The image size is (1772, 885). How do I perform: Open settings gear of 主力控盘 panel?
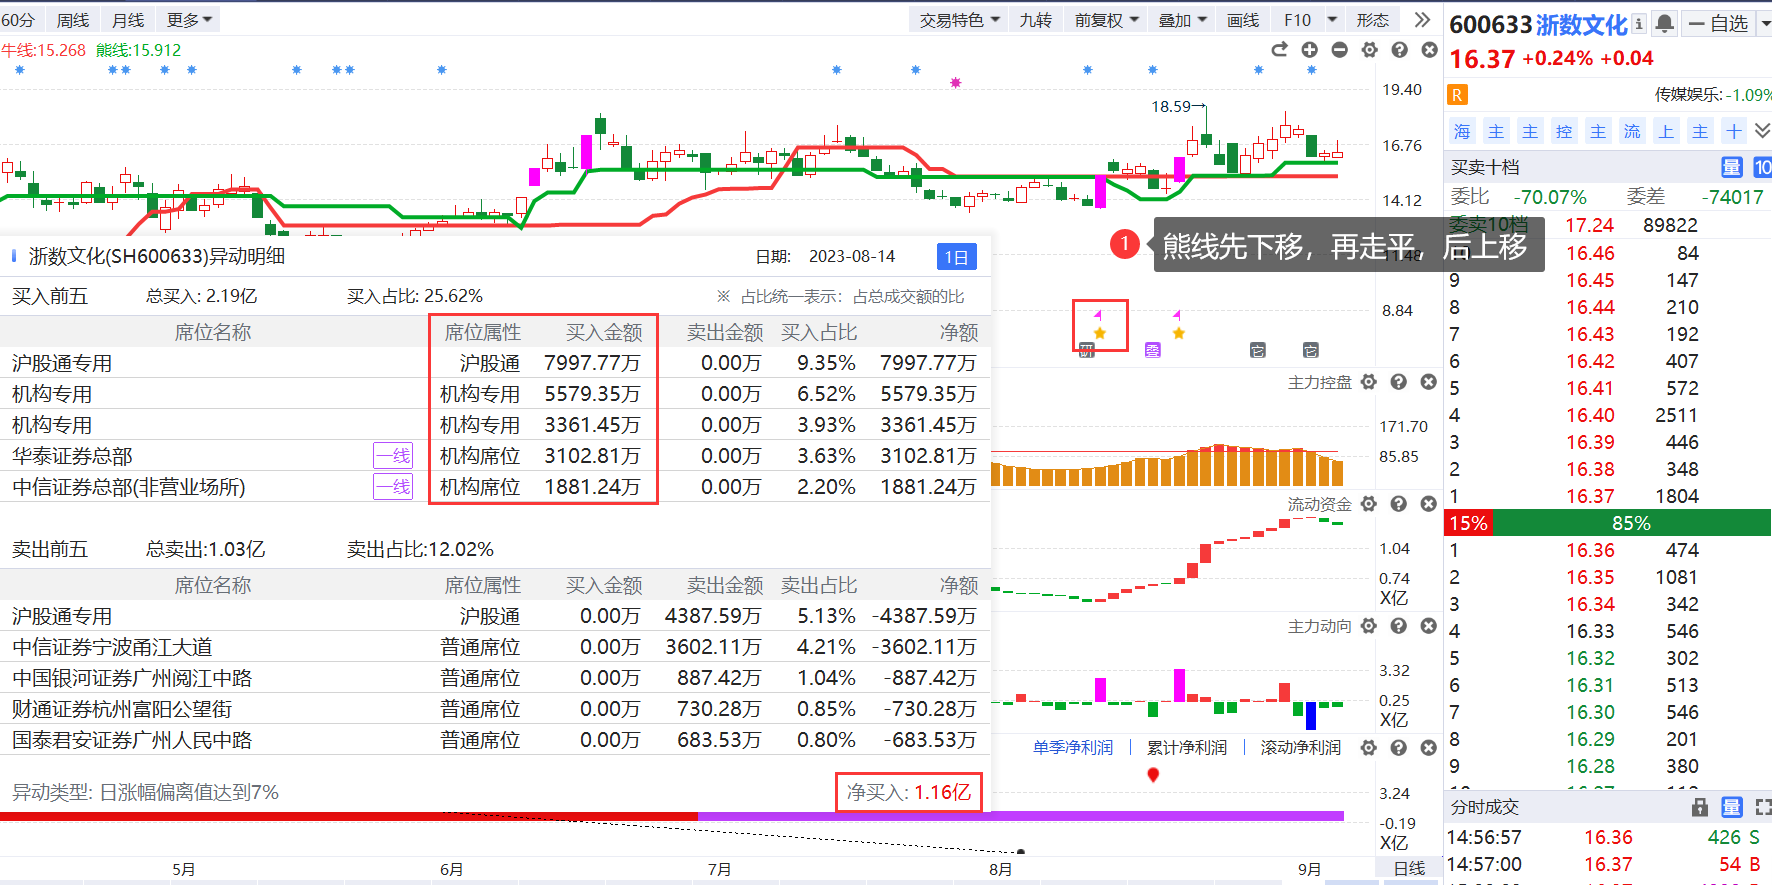tap(1369, 381)
